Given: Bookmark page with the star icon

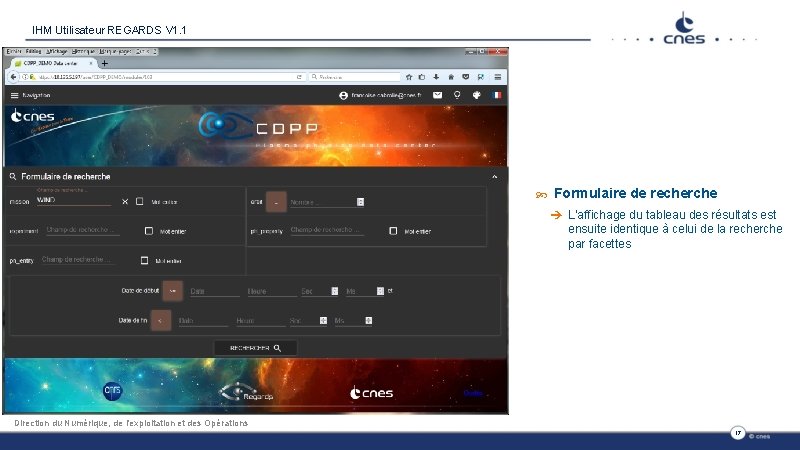Looking at the screenshot, I should [x=409, y=77].
